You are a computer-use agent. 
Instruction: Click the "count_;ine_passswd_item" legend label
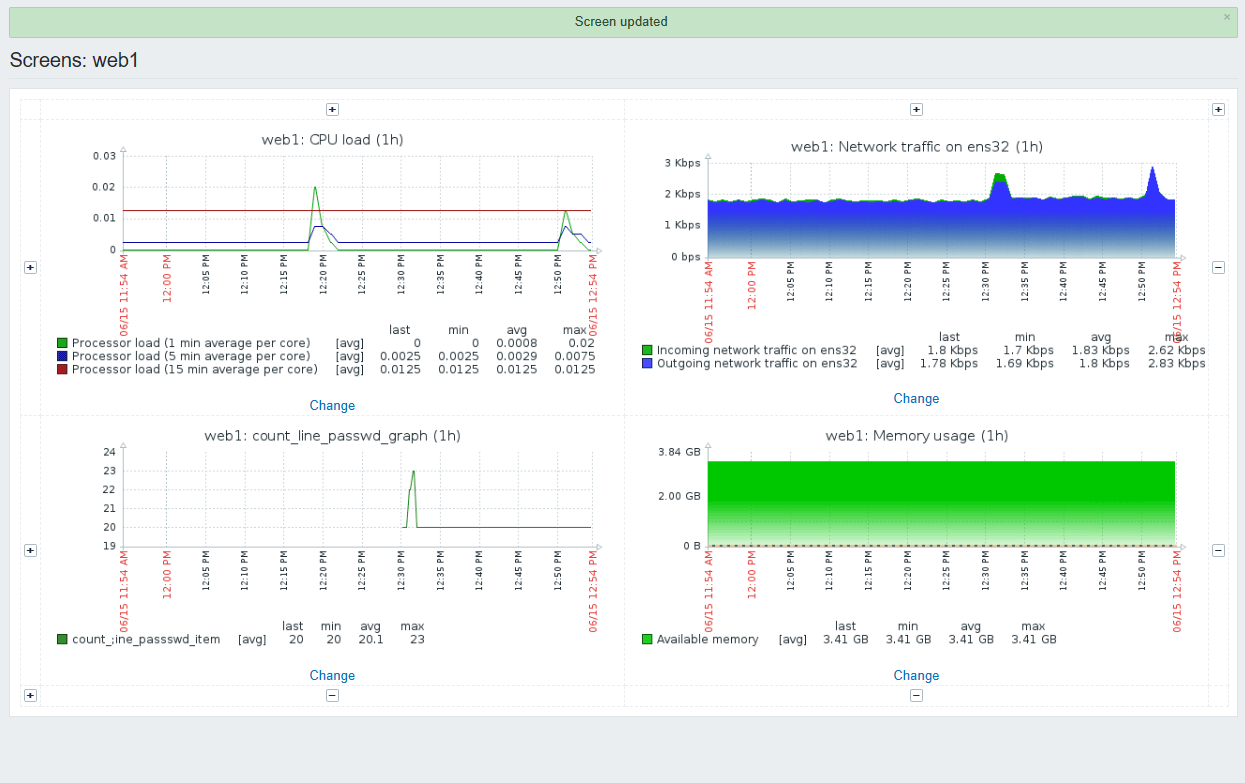tap(146, 639)
